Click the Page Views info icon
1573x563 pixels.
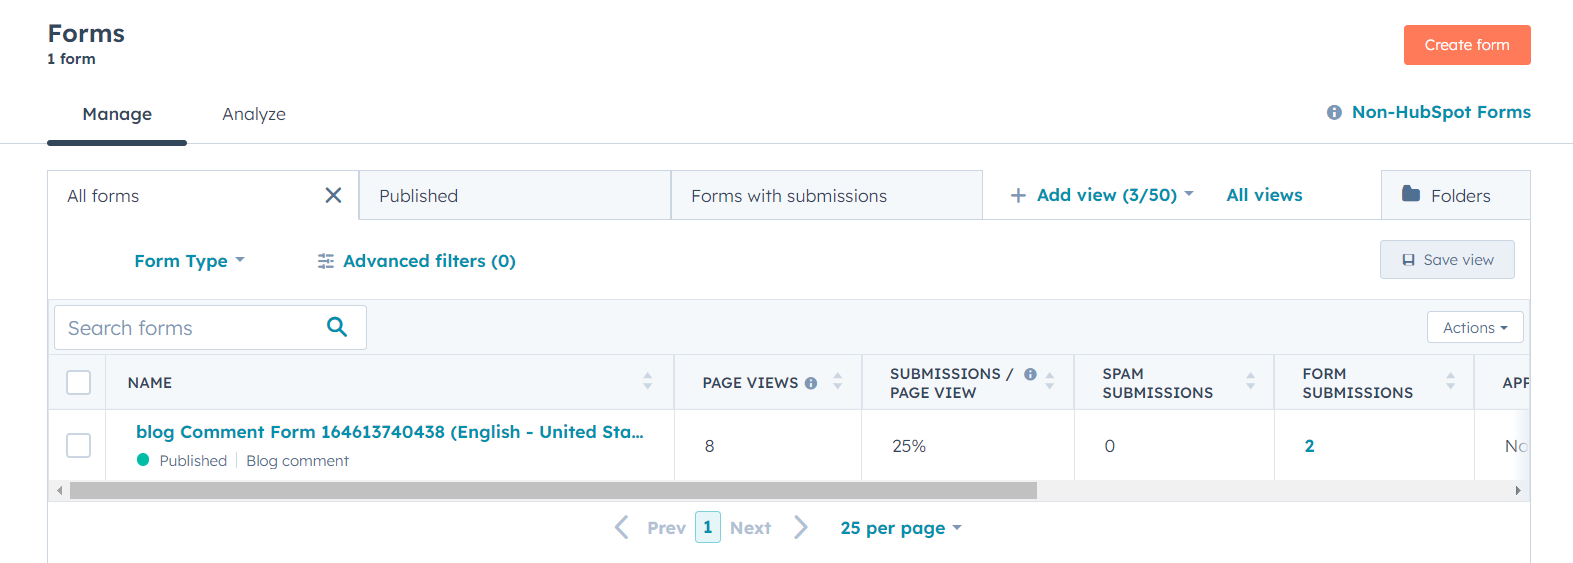click(811, 383)
